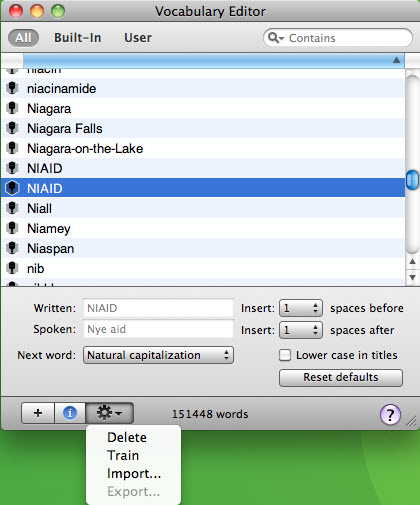Click the Reset defaults button

(x=341, y=377)
